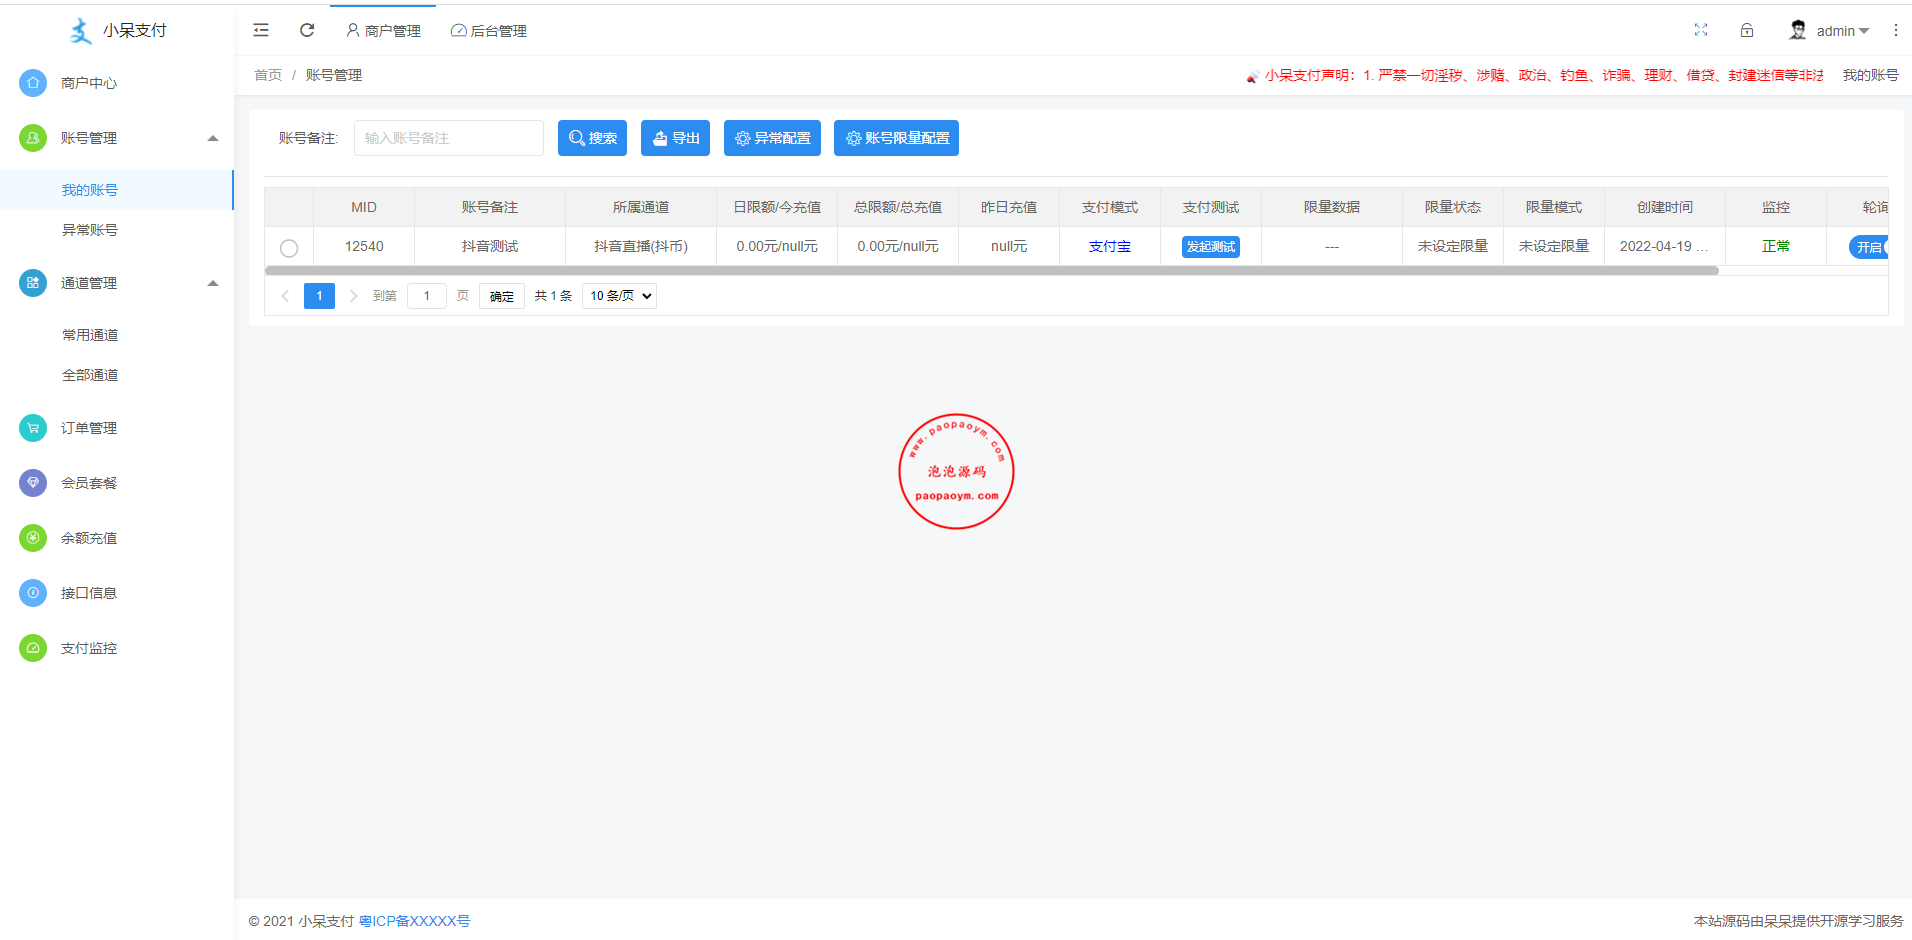The image size is (1912, 940).
Task: Select 异常账号 in the sidebar menu
Action: point(90,230)
